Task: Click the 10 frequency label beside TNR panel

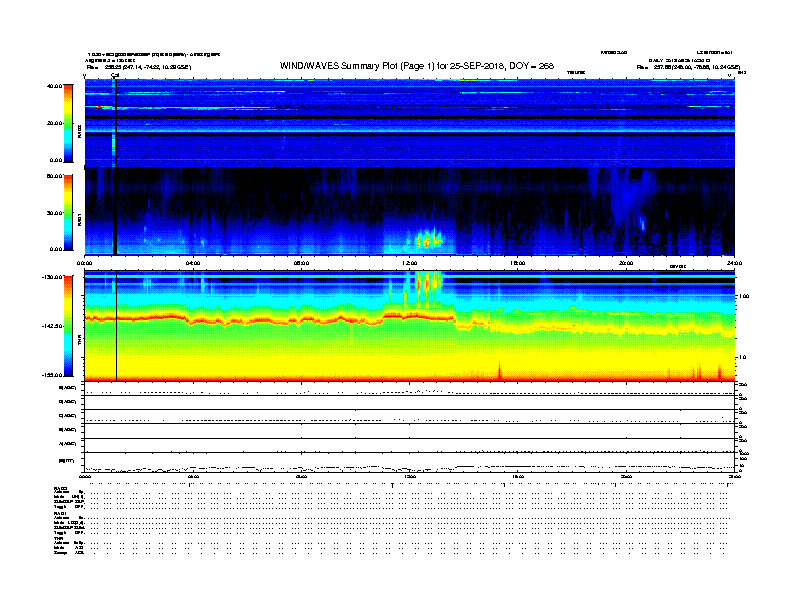Action: (x=742, y=357)
